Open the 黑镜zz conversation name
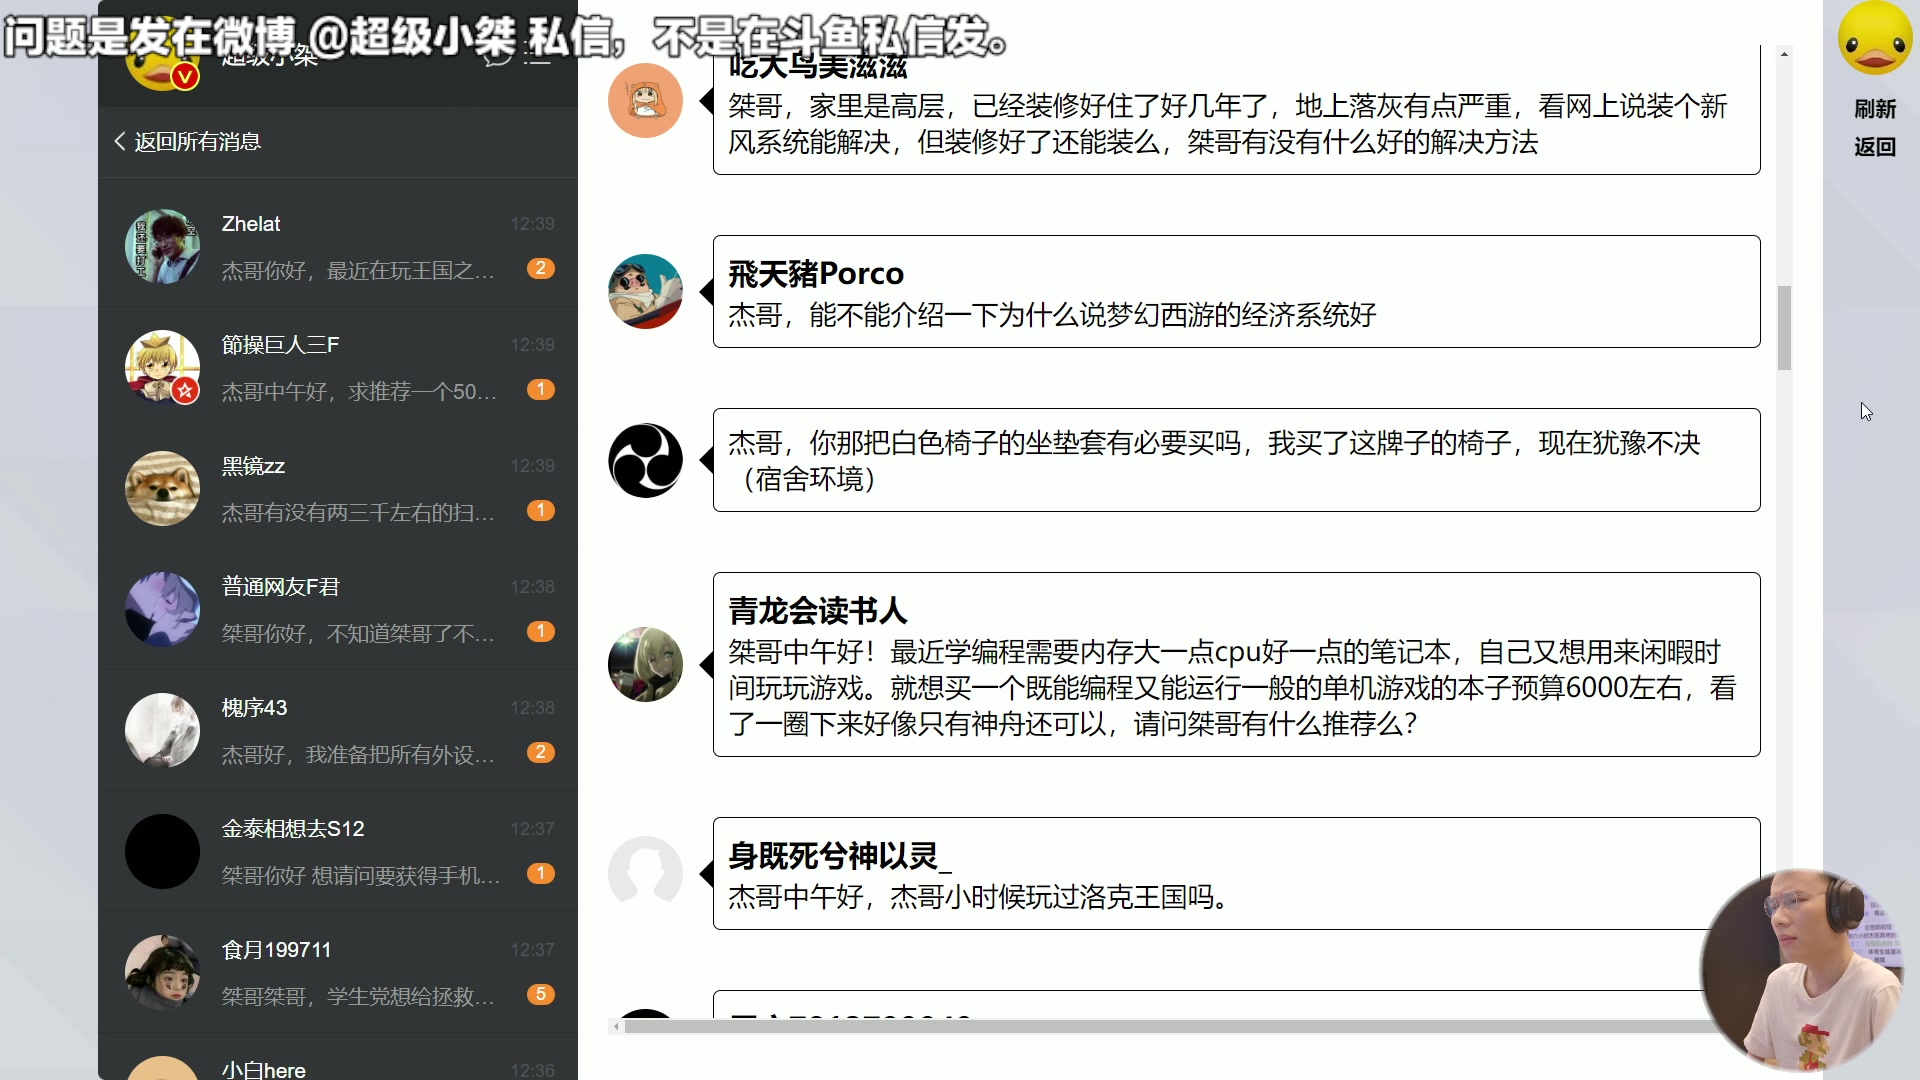The height and width of the screenshot is (1080, 1920). pos(253,466)
